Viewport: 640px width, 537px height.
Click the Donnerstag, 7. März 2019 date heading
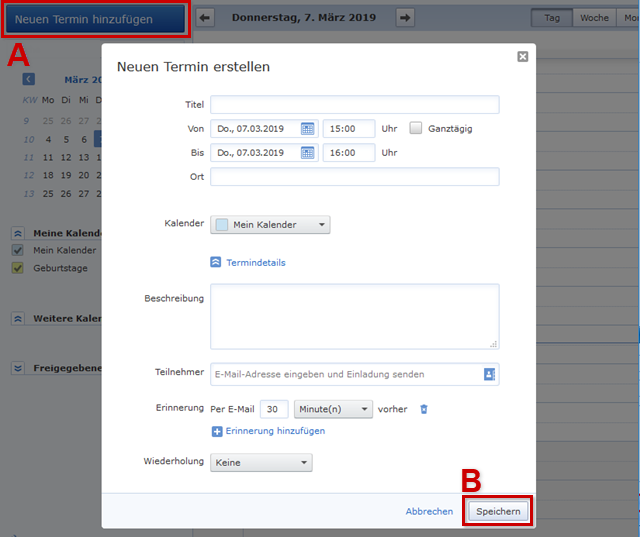(304, 18)
